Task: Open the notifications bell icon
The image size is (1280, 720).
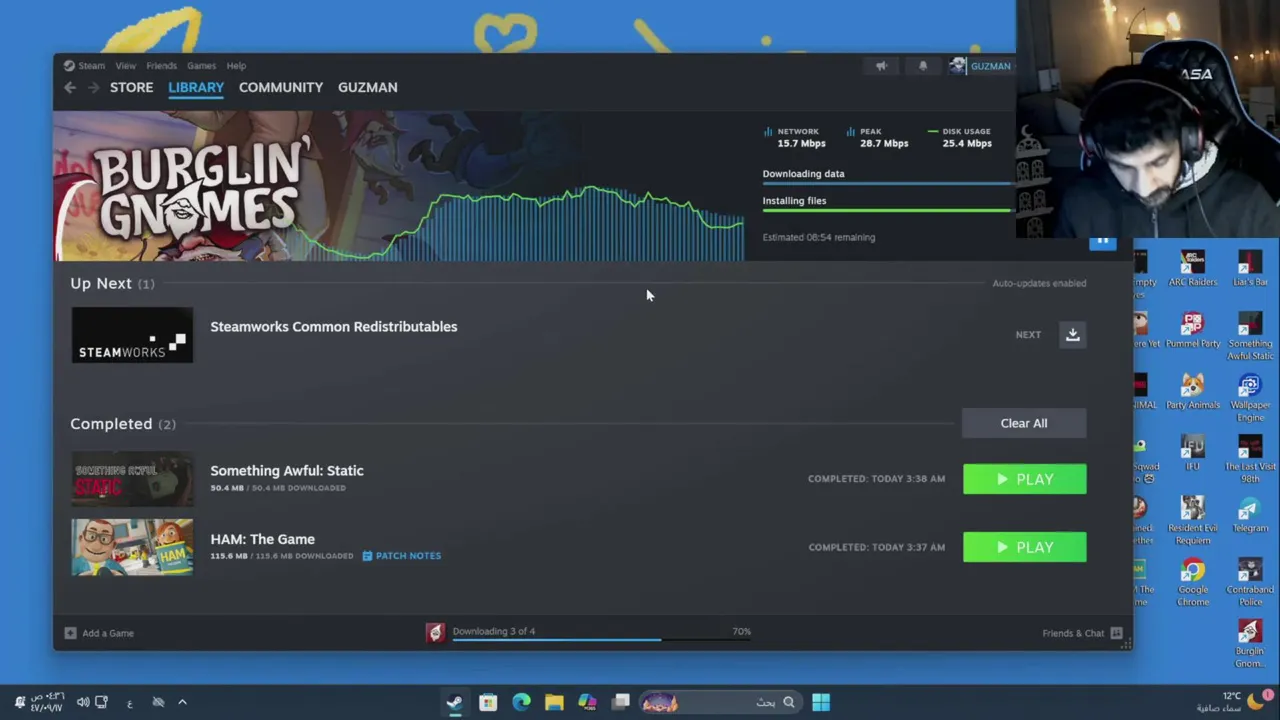Action: (922, 66)
